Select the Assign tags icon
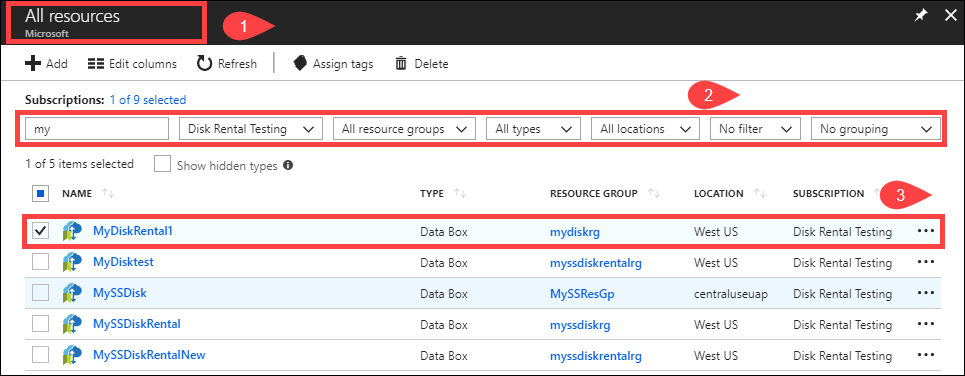This screenshot has height=376, width=965. click(300, 63)
